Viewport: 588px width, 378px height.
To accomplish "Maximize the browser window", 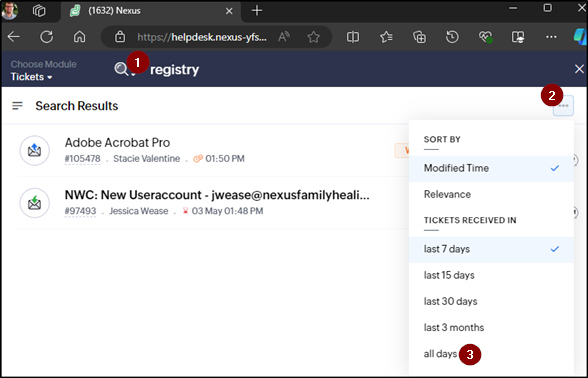I will coord(548,8).
